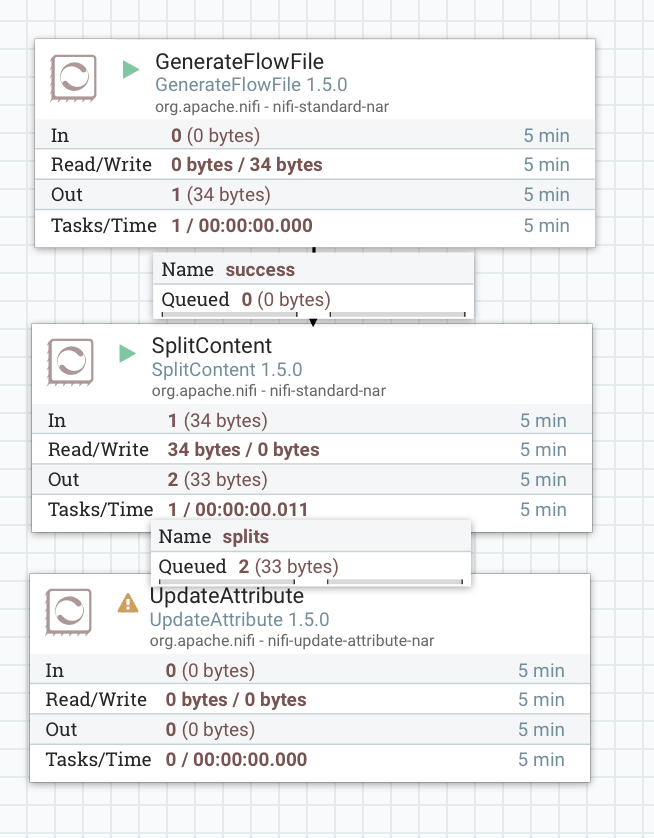Click success queue object-count threshold bar

[230, 314]
